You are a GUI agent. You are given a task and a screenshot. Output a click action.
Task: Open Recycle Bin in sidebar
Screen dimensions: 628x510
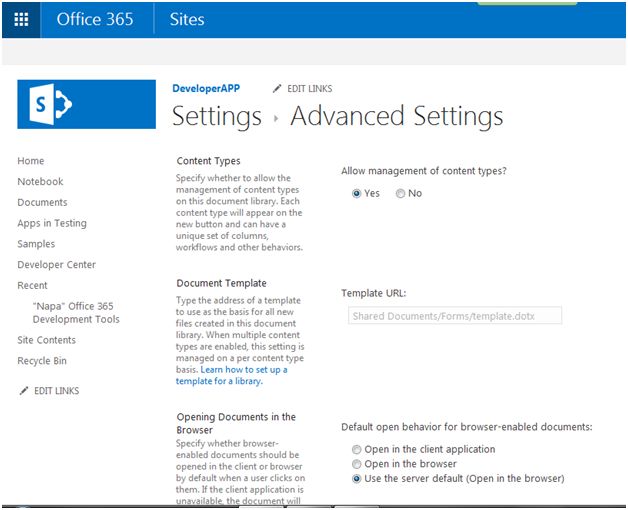pos(42,361)
